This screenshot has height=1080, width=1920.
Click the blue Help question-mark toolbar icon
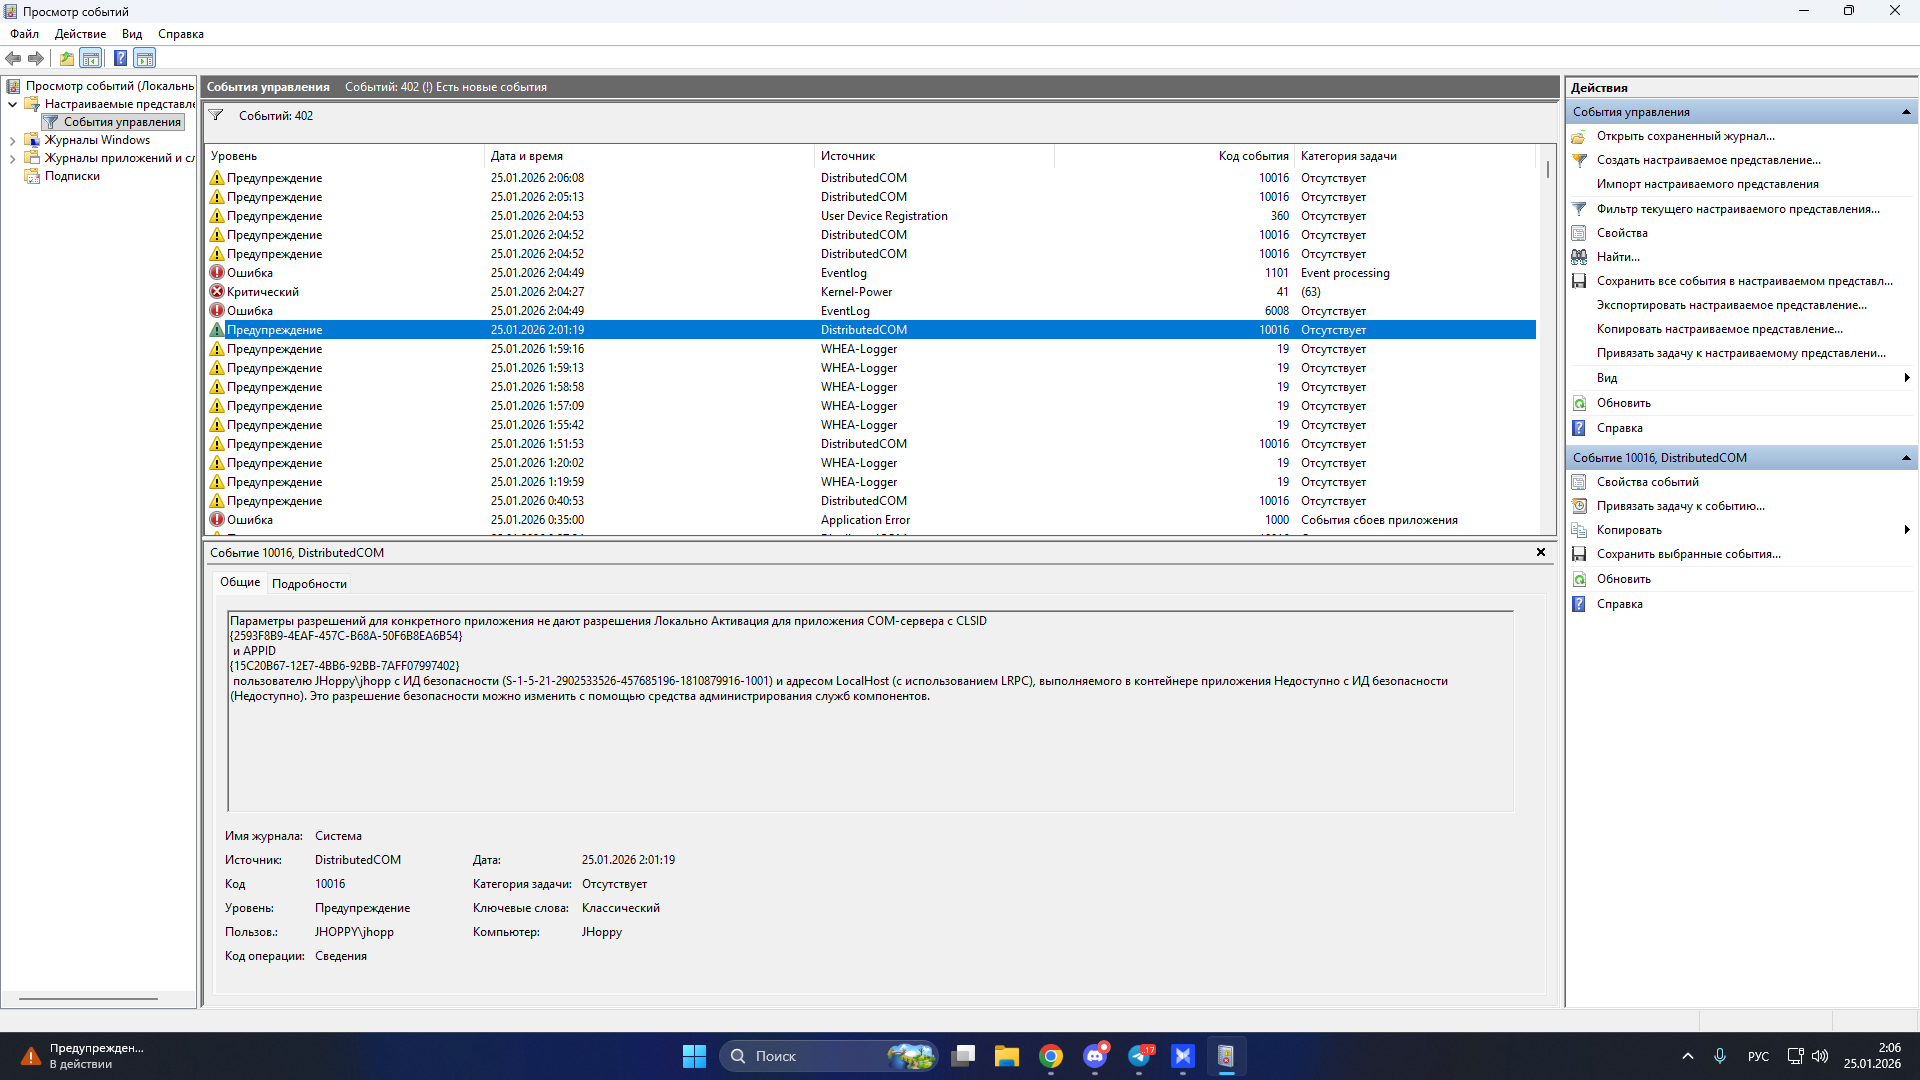(x=120, y=58)
